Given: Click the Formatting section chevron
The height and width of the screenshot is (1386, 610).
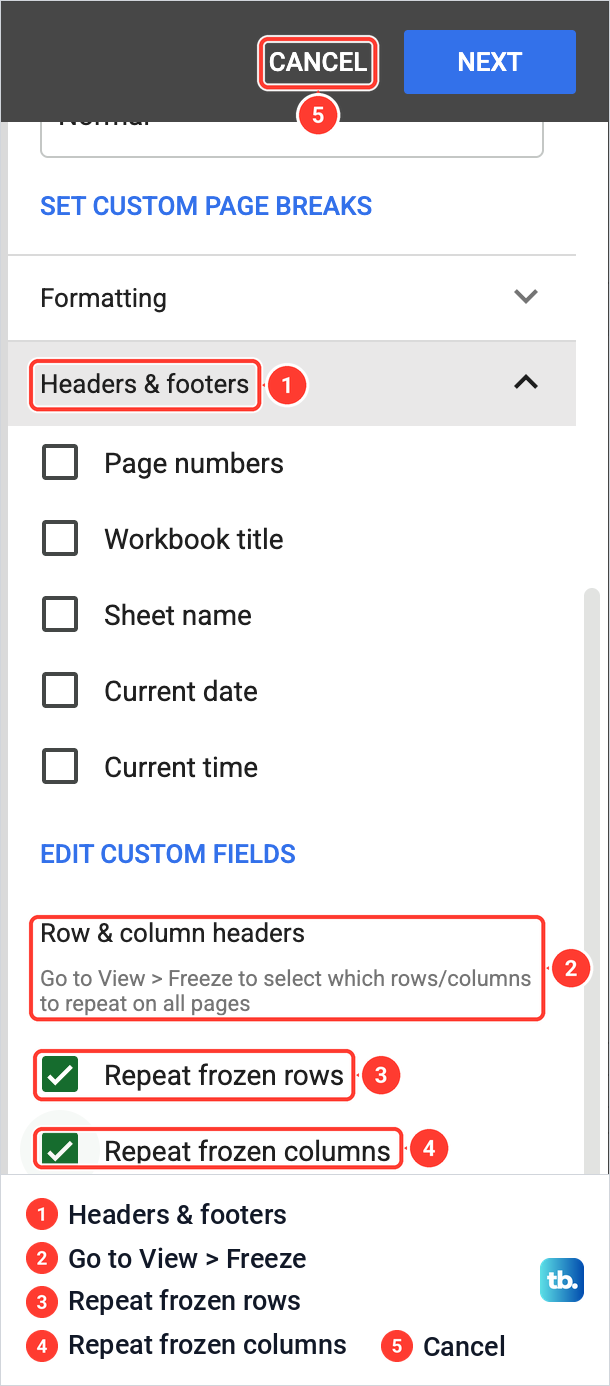Looking at the screenshot, I should (x=526, y=297).
